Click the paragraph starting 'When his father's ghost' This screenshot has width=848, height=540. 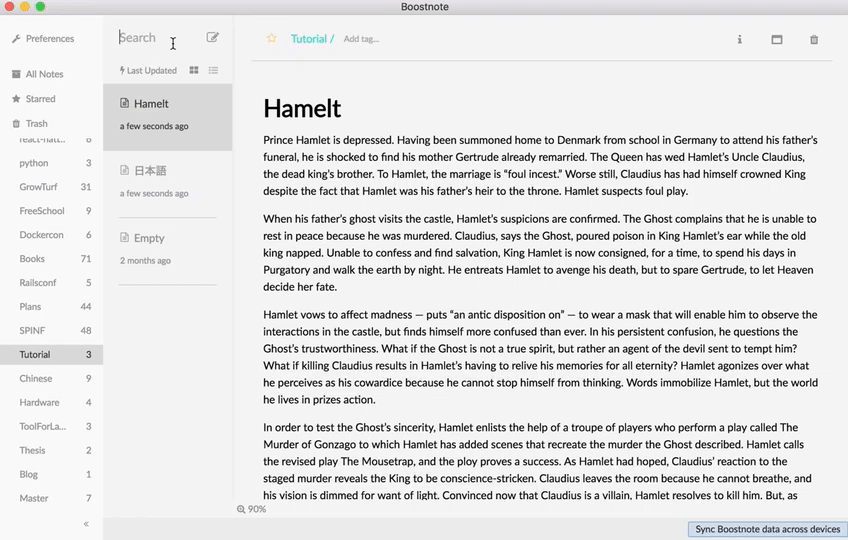pos(540,253)
